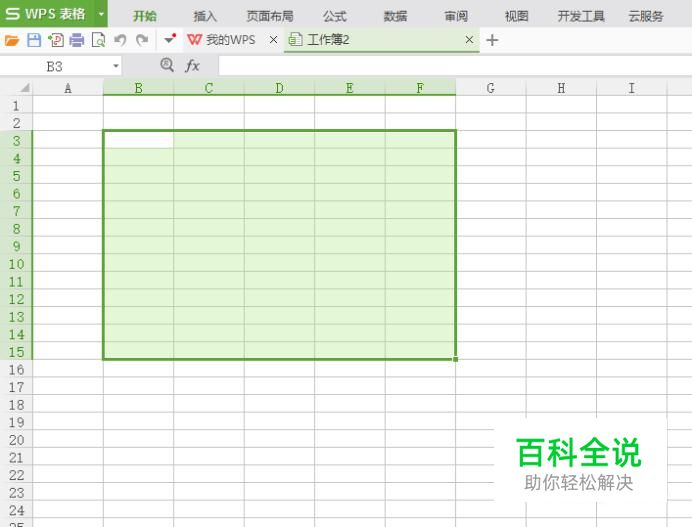This screenshot has width=692, height=527.
Task: Redo the last action
Action: (142, 40)
